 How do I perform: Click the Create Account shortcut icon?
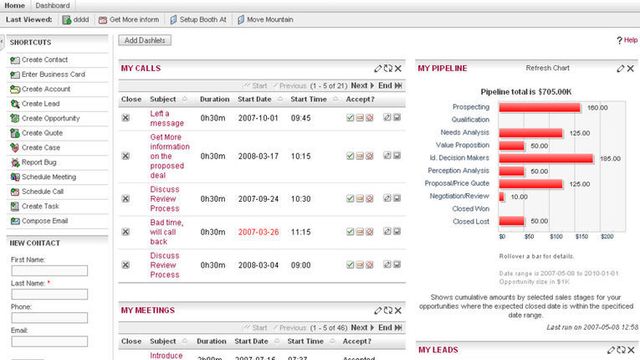pyautogui.click(x=15, y=89)
